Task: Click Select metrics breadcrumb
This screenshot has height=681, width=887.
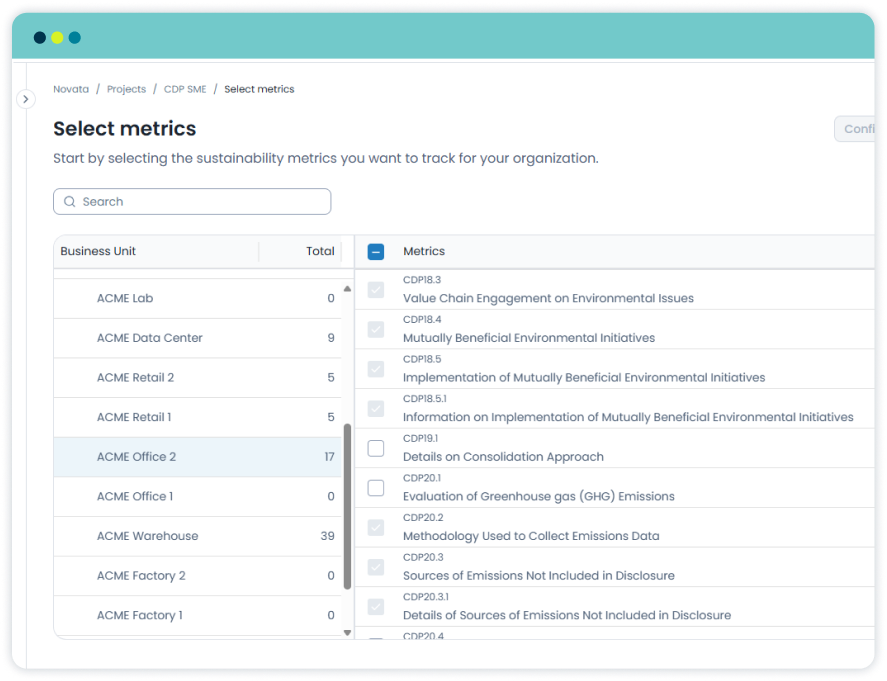Action: (x=259, y=89)
